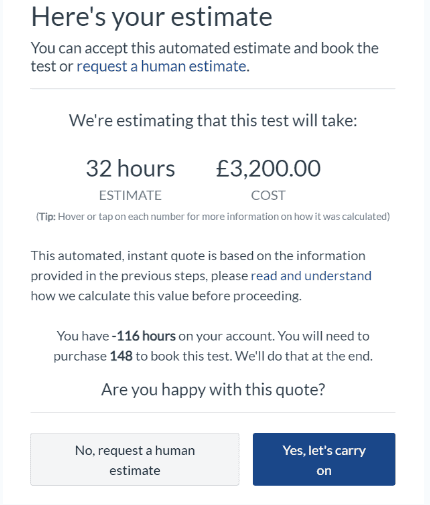Tap the '£3,200.00' cost figure
The width and height of the screenshot is (430, 505).
(268, 168)
